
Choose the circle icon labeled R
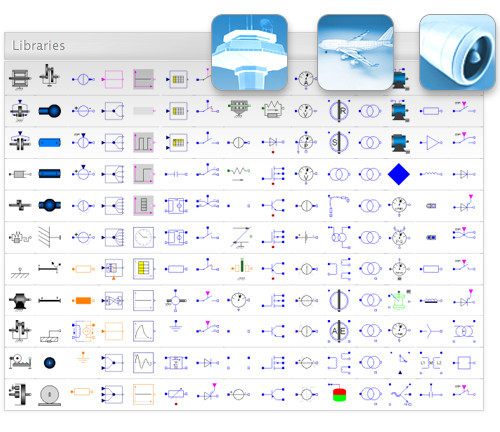click(339, 111)
